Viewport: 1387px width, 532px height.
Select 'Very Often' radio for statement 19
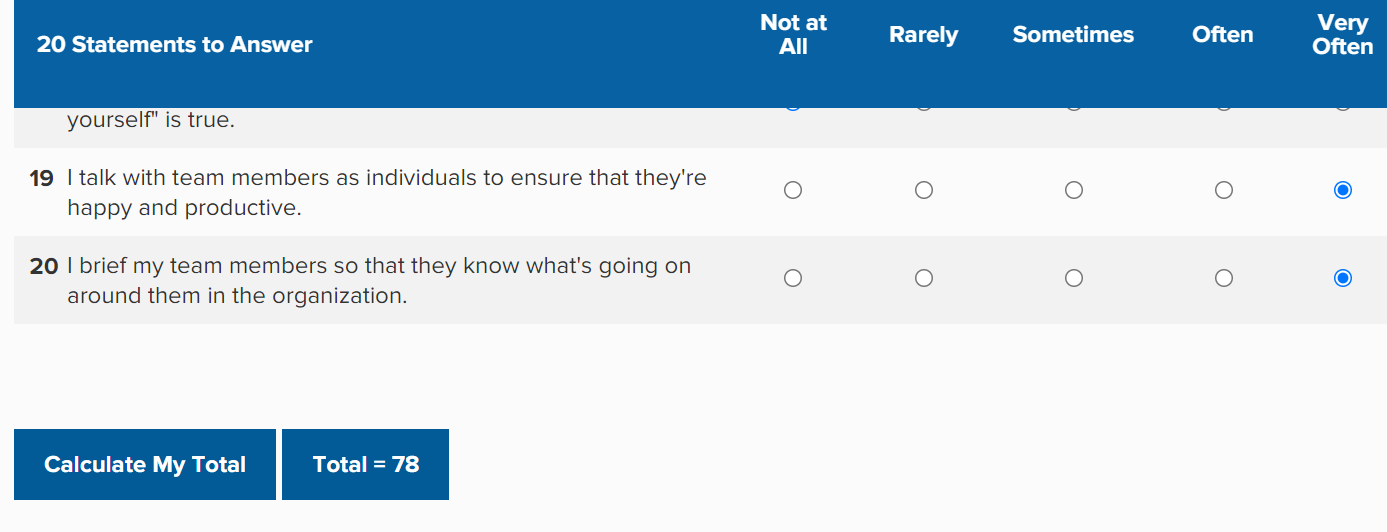tap(1343, 190)
